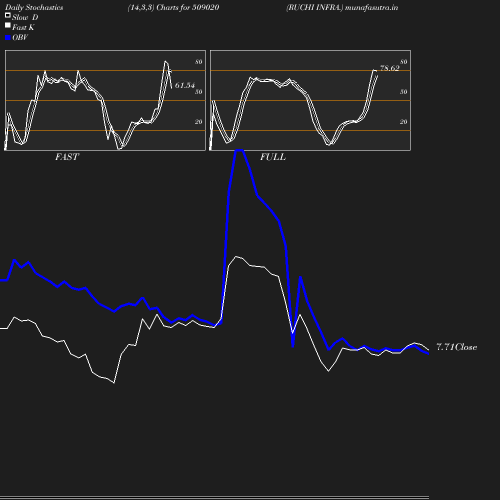Click the blue OBV line peak
This screenshot has width=500, height=500.
240,151
